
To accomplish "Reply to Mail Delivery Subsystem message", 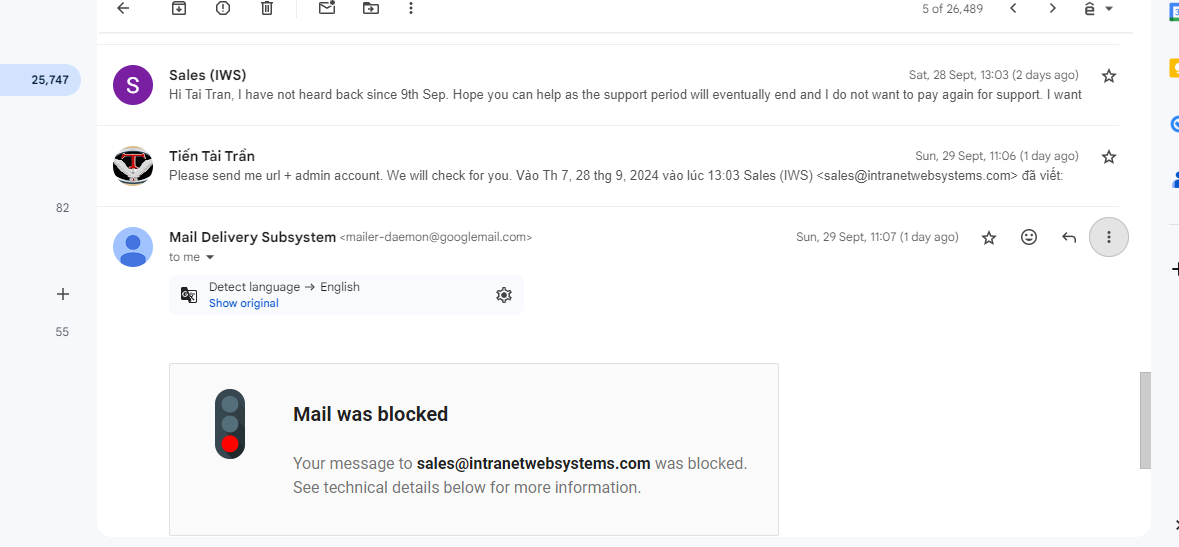I will [1068, 238].
